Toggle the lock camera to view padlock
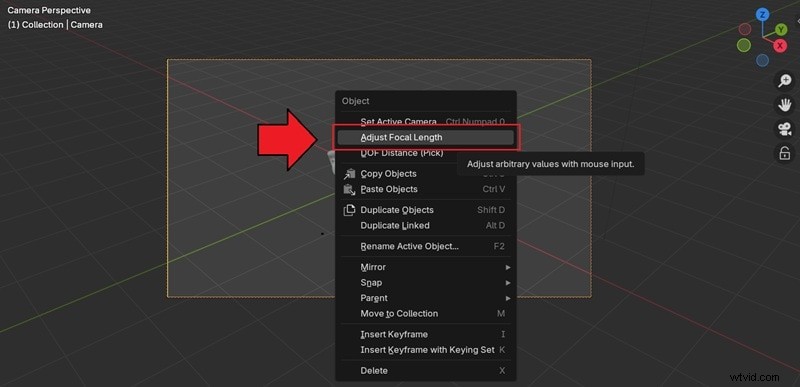The image size is (800, 387). (784, 153)
